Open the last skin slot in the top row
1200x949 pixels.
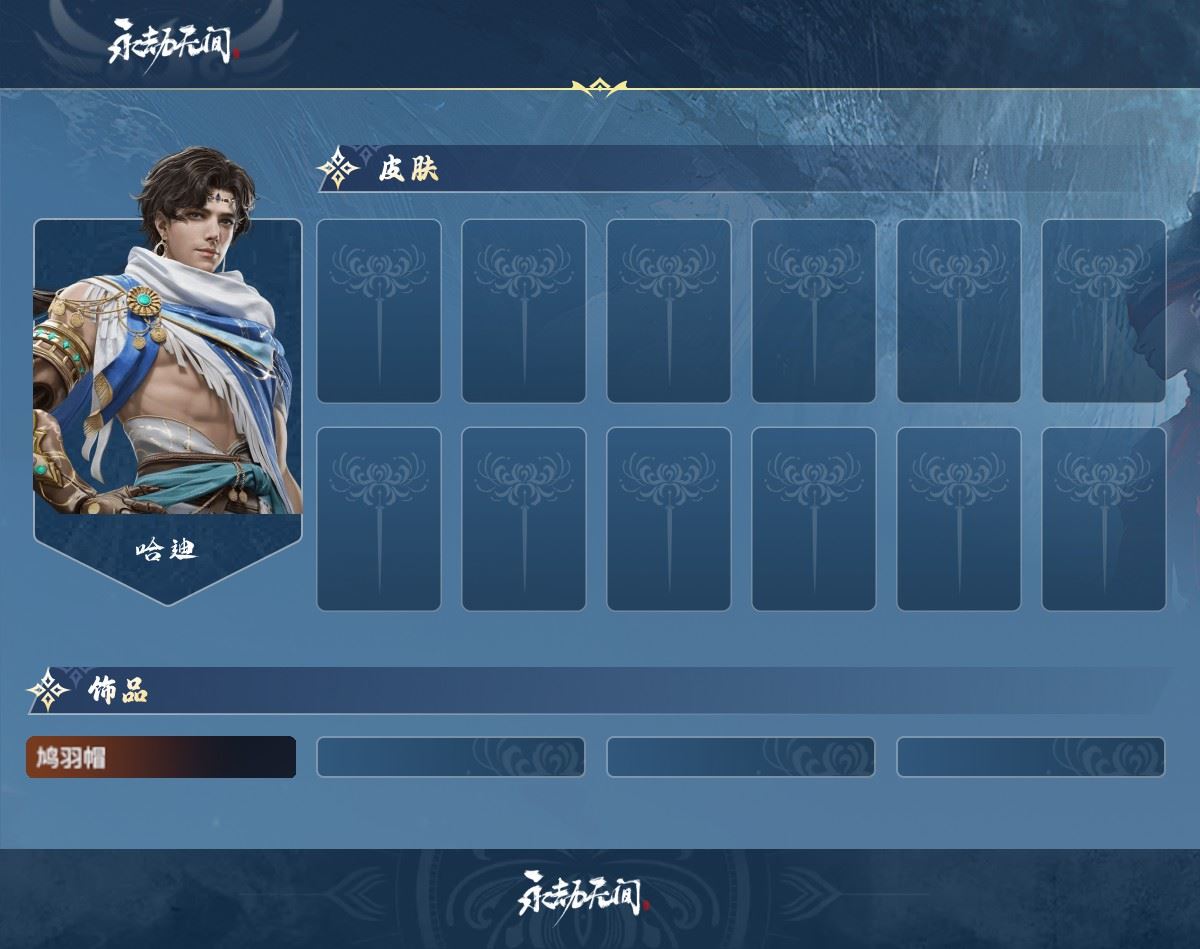[1104, 311]
